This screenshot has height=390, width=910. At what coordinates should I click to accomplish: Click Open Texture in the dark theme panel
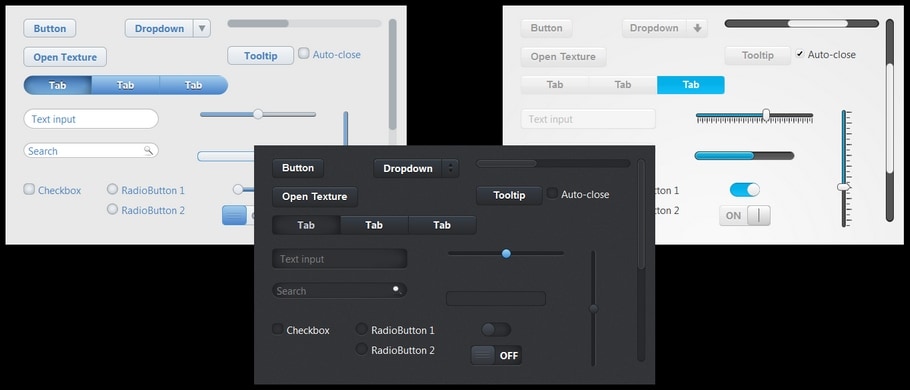pyautogui.click(x=315, y=197)
